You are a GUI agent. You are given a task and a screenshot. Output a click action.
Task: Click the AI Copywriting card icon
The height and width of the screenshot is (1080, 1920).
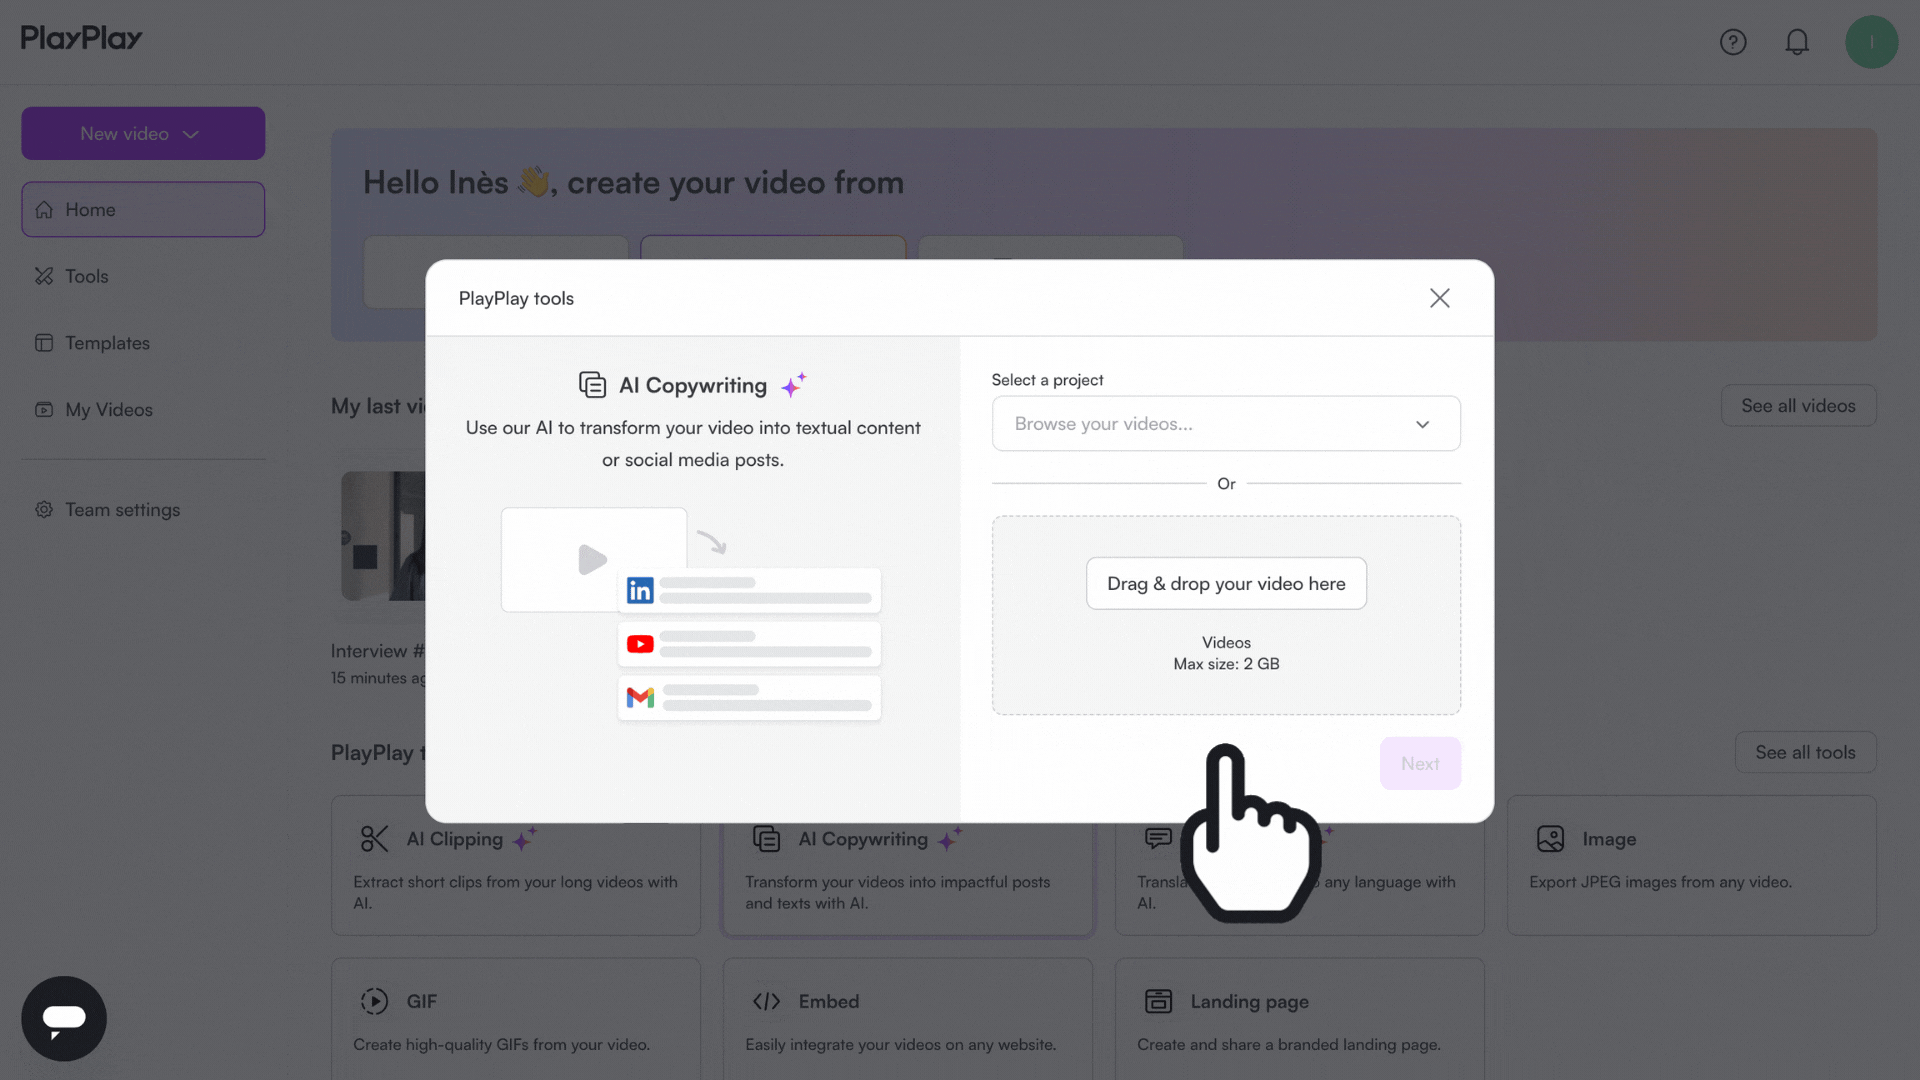click(x=766, y=839)
